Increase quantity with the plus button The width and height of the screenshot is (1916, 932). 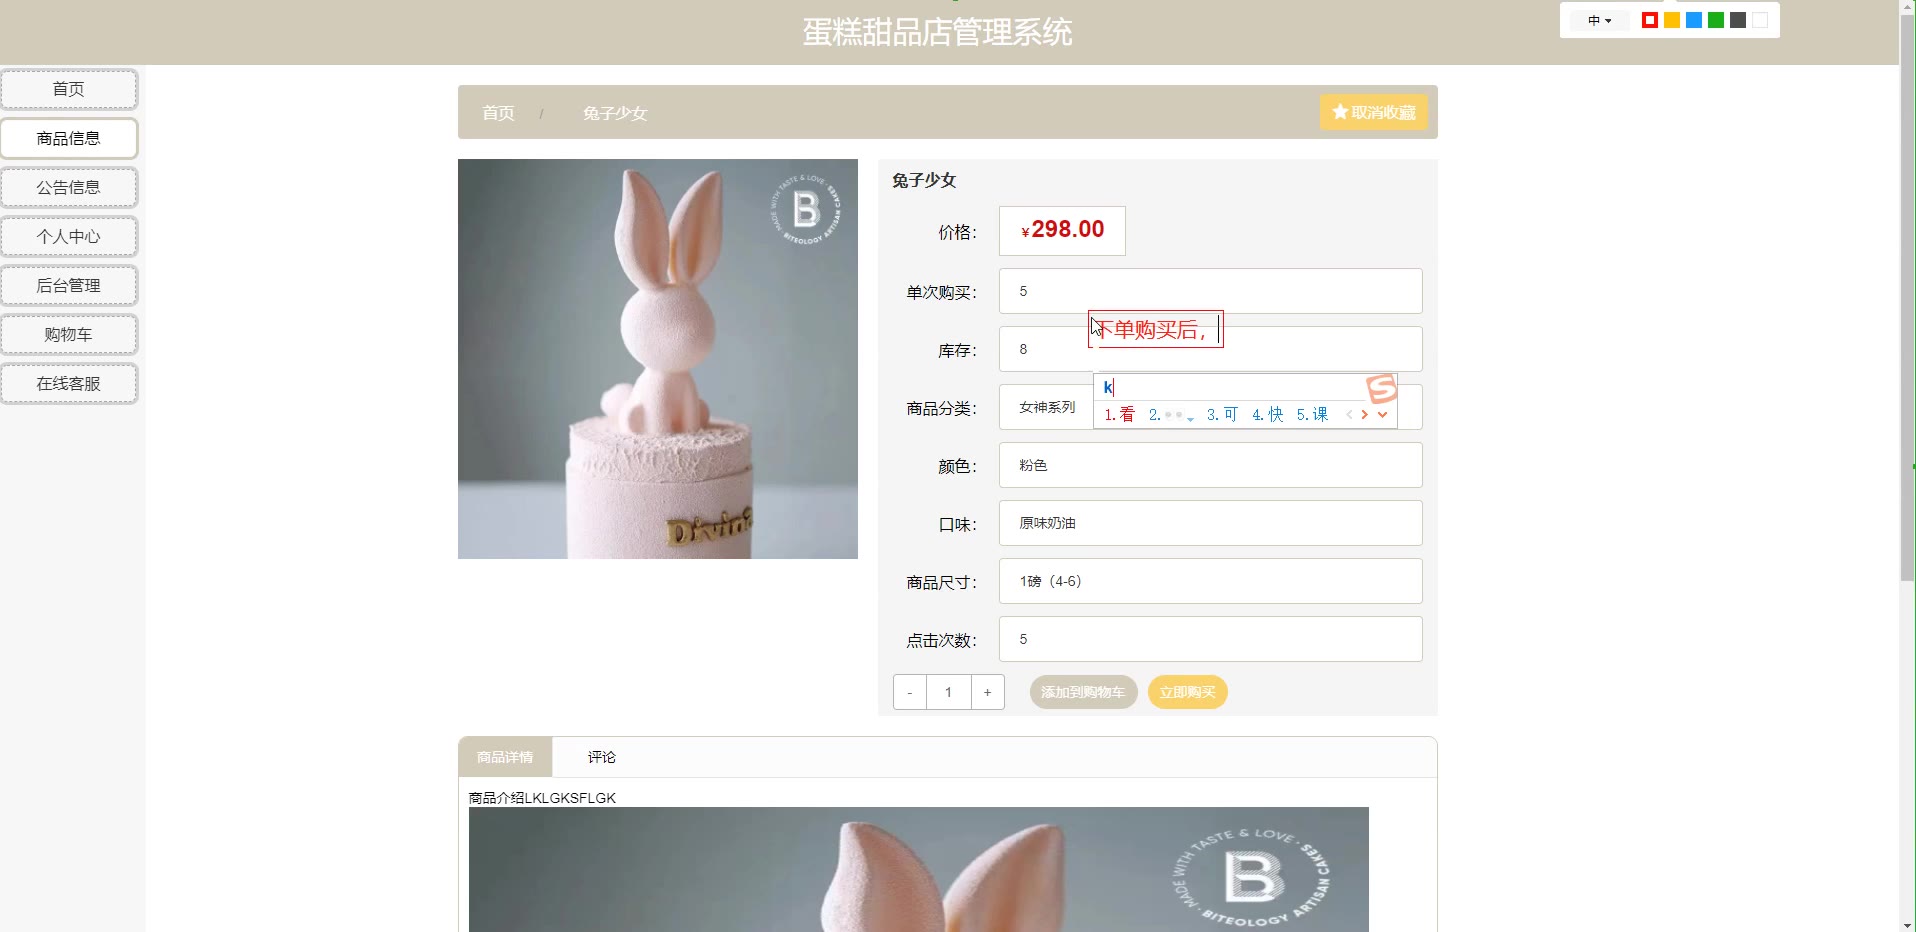point(987,692)
